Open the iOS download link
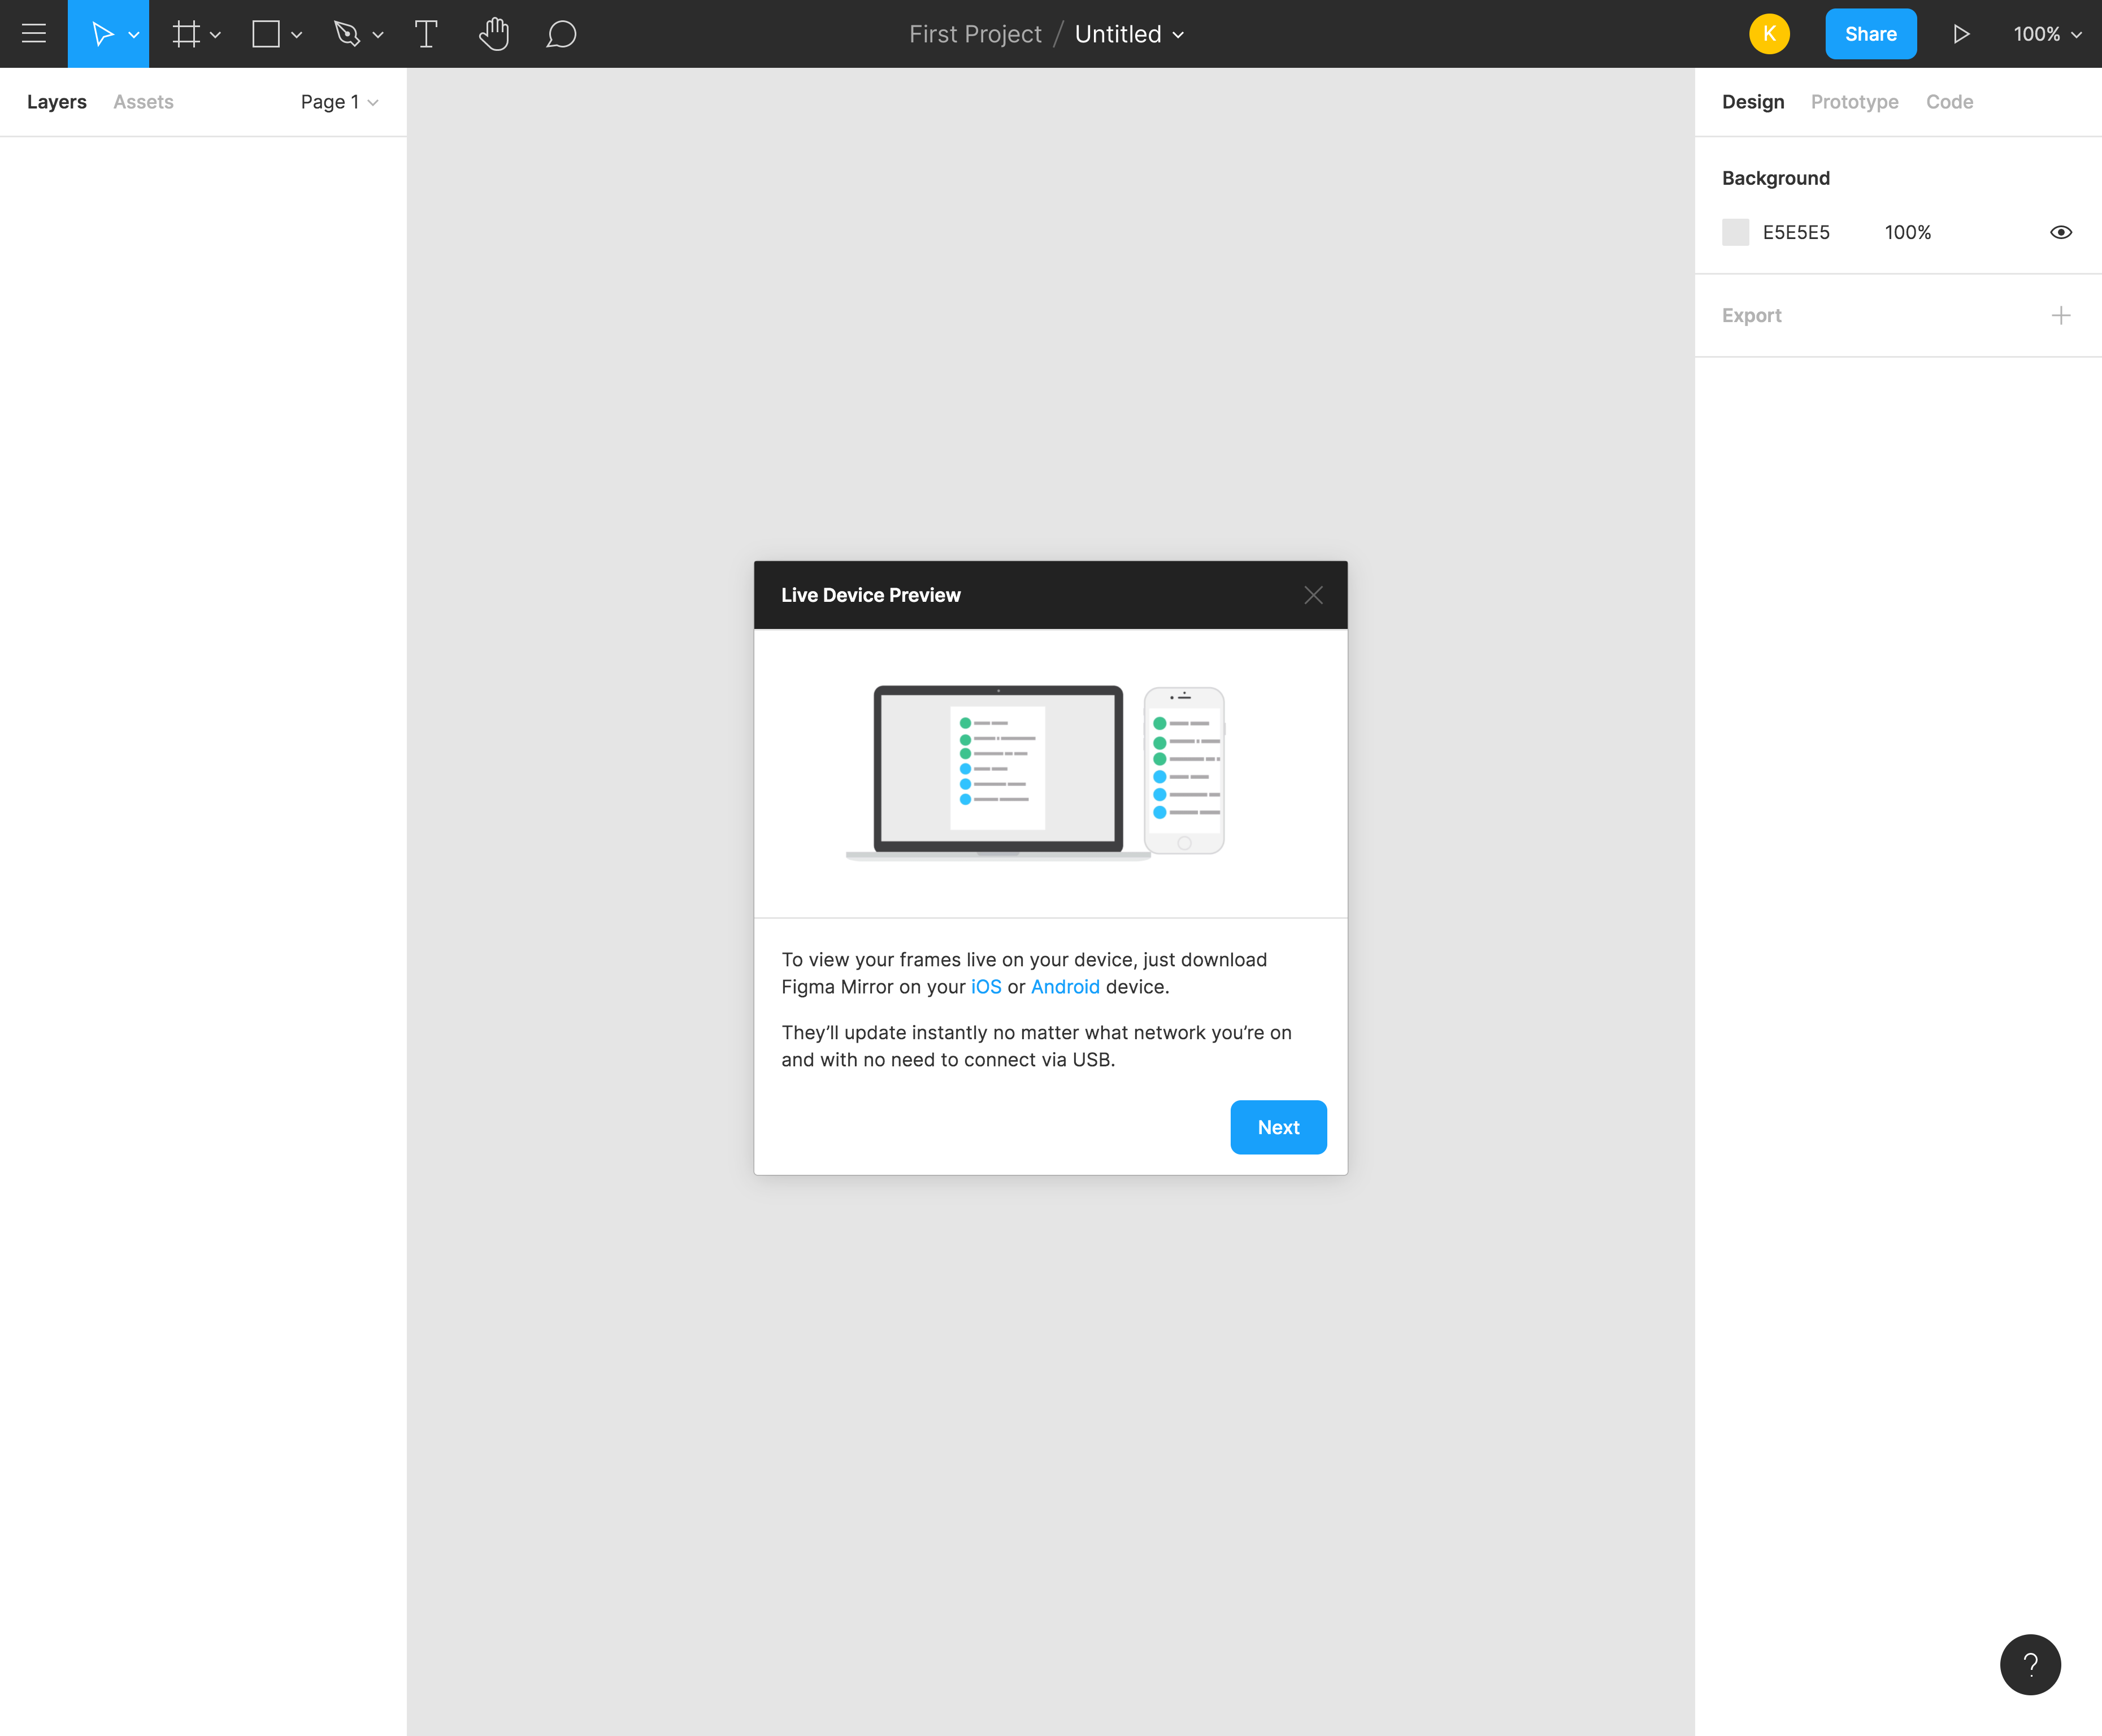 (986, 987)
